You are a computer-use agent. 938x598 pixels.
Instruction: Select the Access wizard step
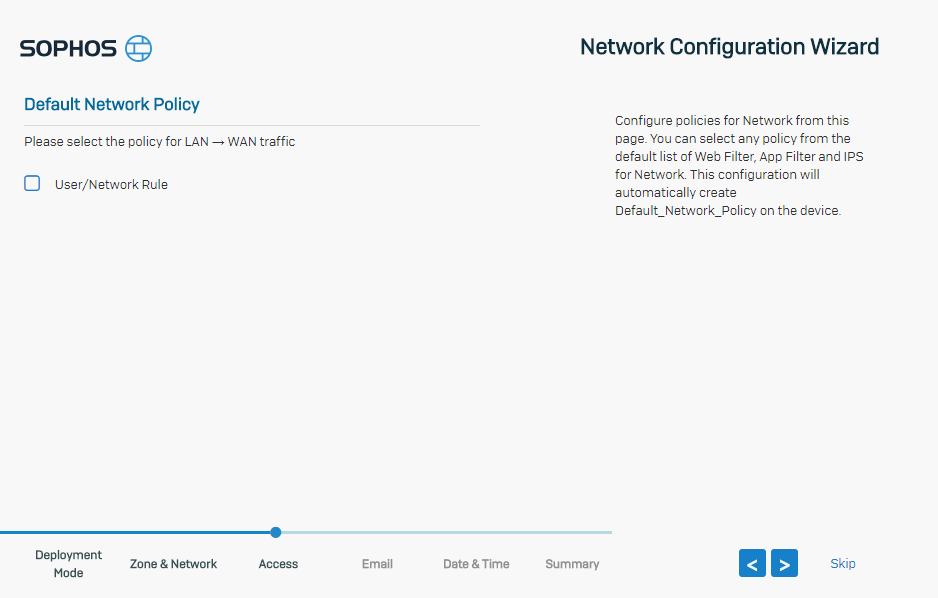tap(278, 564)
